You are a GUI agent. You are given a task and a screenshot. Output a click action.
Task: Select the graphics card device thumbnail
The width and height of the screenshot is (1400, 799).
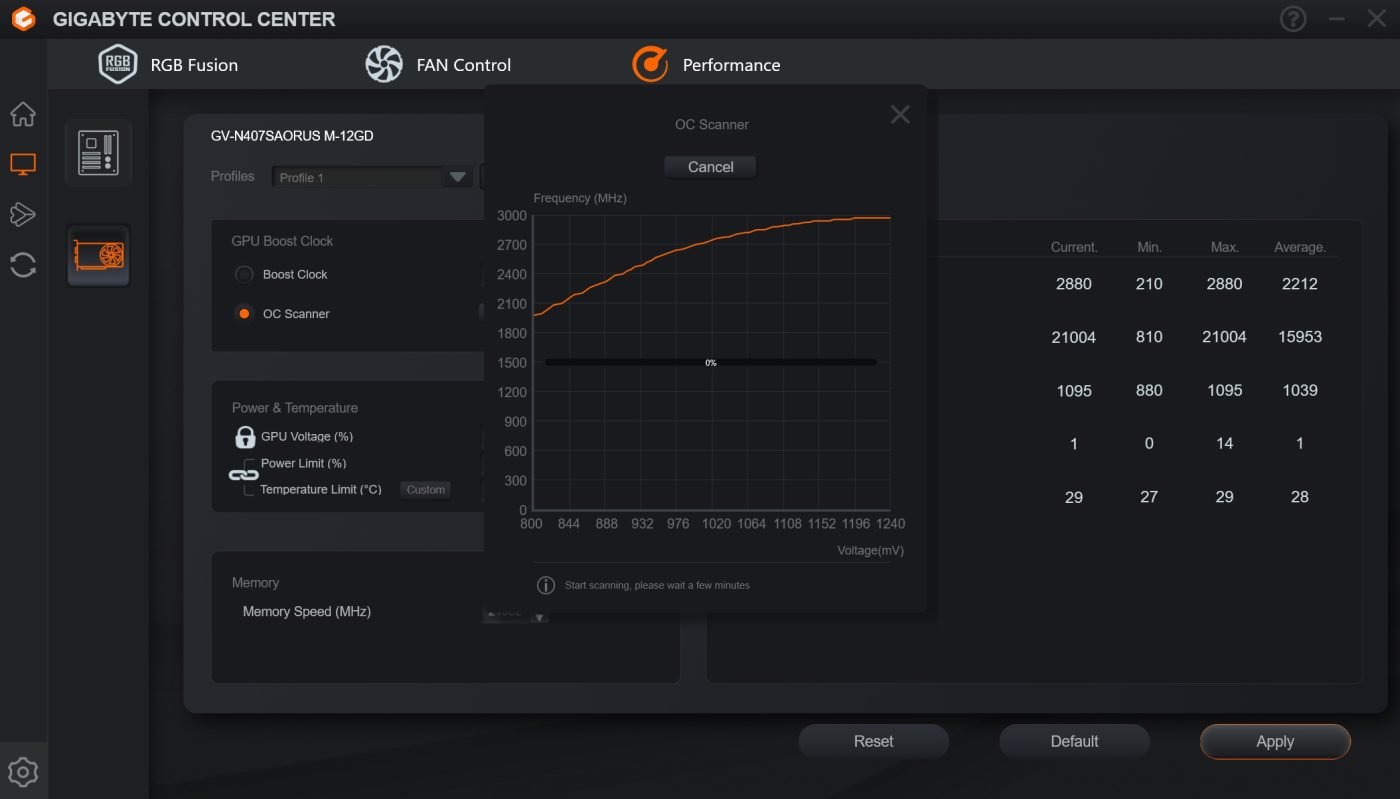pyautogui.click(x=98, y=255)
